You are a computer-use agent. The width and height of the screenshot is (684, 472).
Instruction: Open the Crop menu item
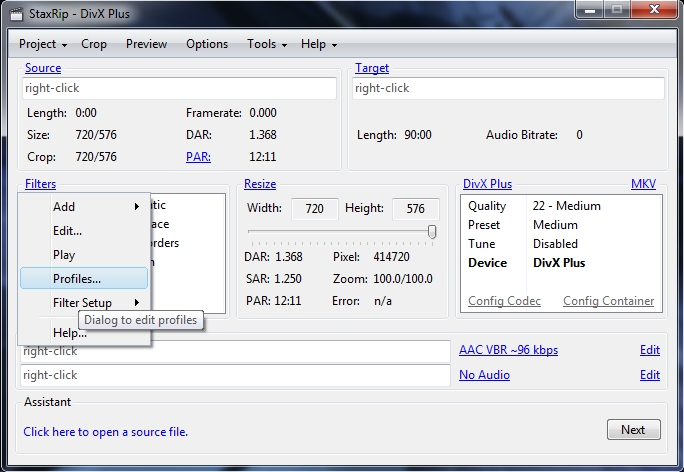pos(94,44)
